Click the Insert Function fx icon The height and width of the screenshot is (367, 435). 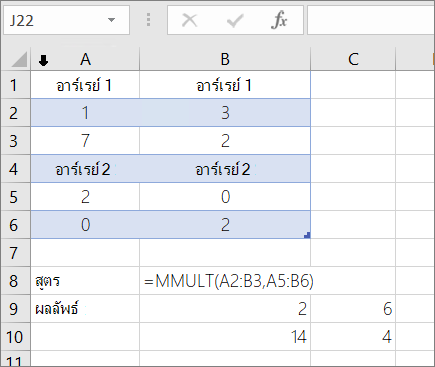tap(279, 20)
